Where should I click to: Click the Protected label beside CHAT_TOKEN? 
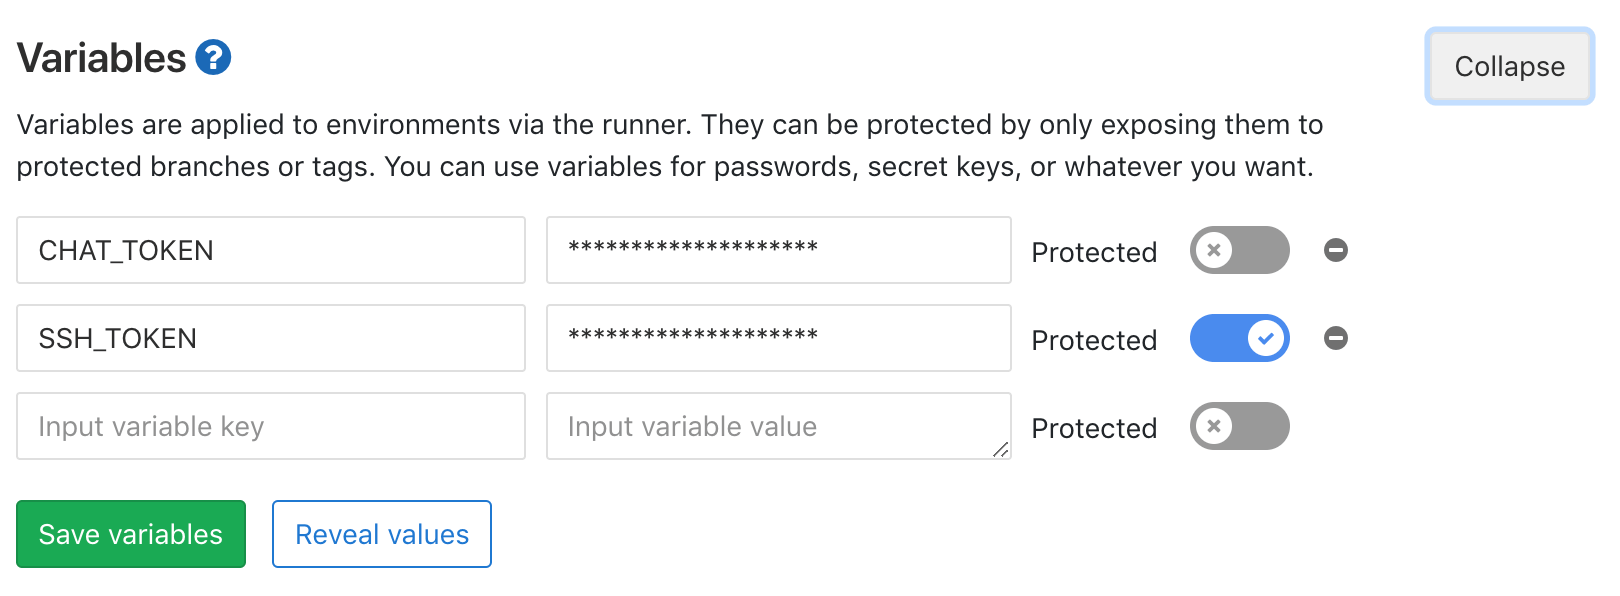(1094, 252)
